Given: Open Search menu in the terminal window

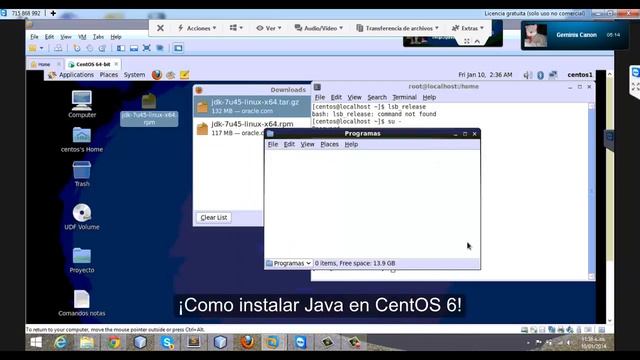Looking at the screenshot, I should 377,97.
